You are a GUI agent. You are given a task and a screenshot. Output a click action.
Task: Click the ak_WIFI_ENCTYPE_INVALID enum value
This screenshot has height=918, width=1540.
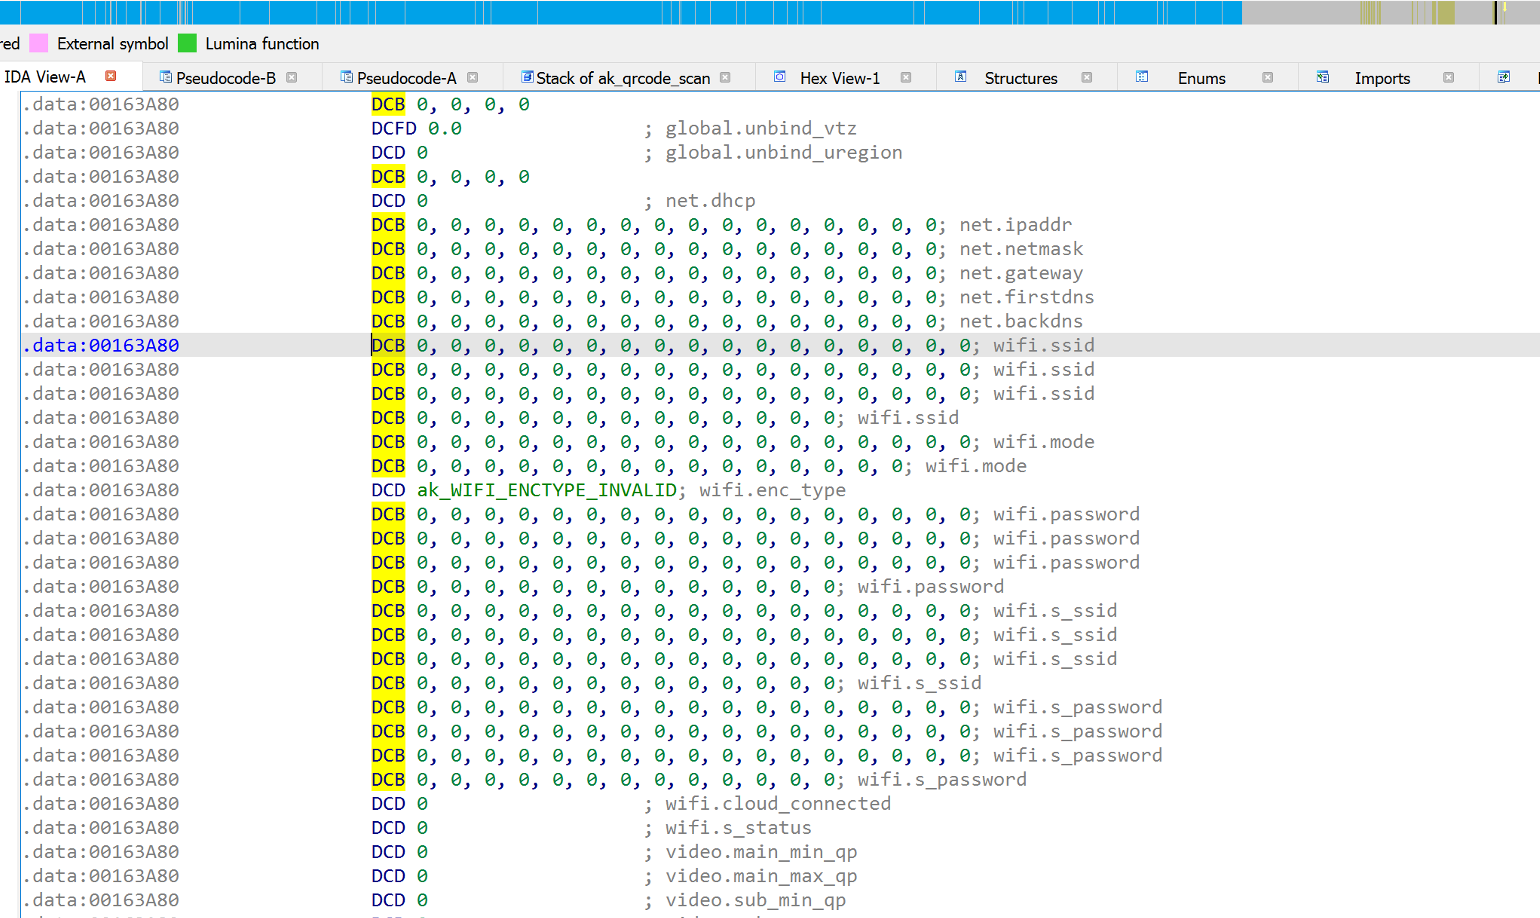pyautogui.click(x=546, y=490)
